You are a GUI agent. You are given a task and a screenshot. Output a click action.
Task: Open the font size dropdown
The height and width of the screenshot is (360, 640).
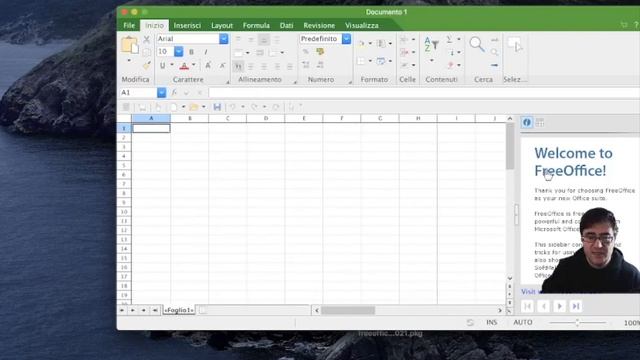[x=178, y=52]
